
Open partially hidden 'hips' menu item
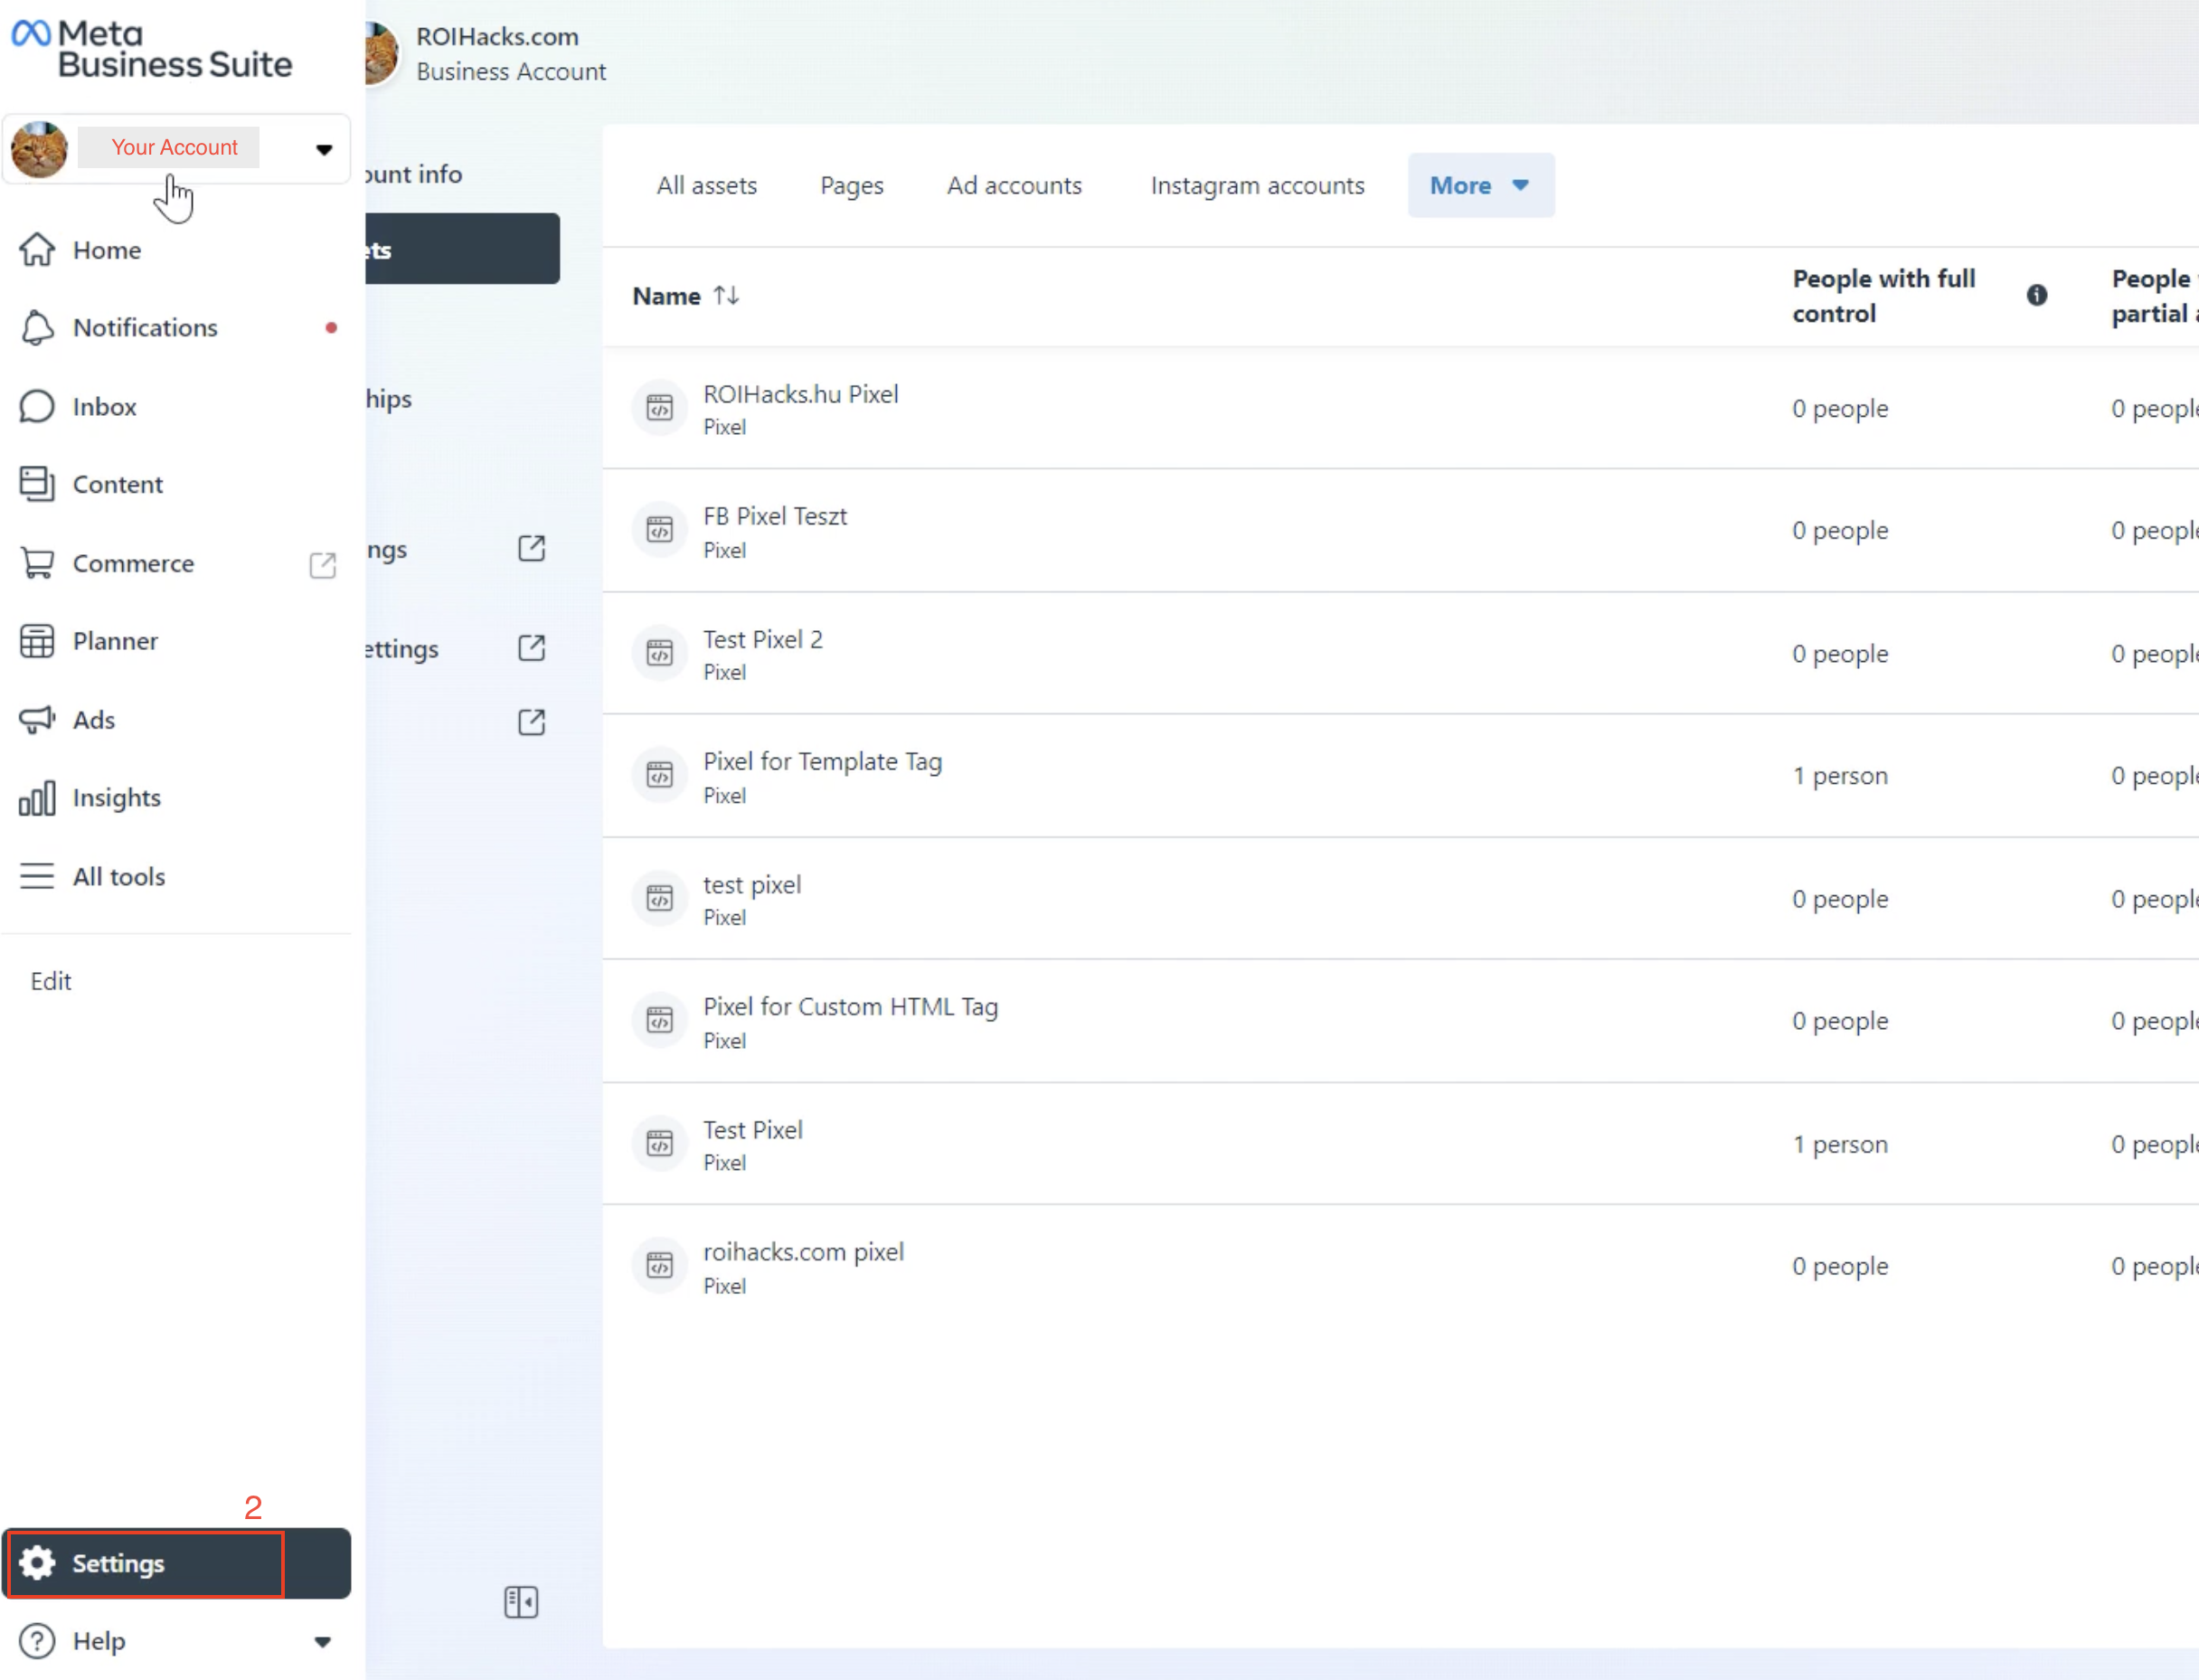[389, 399]
